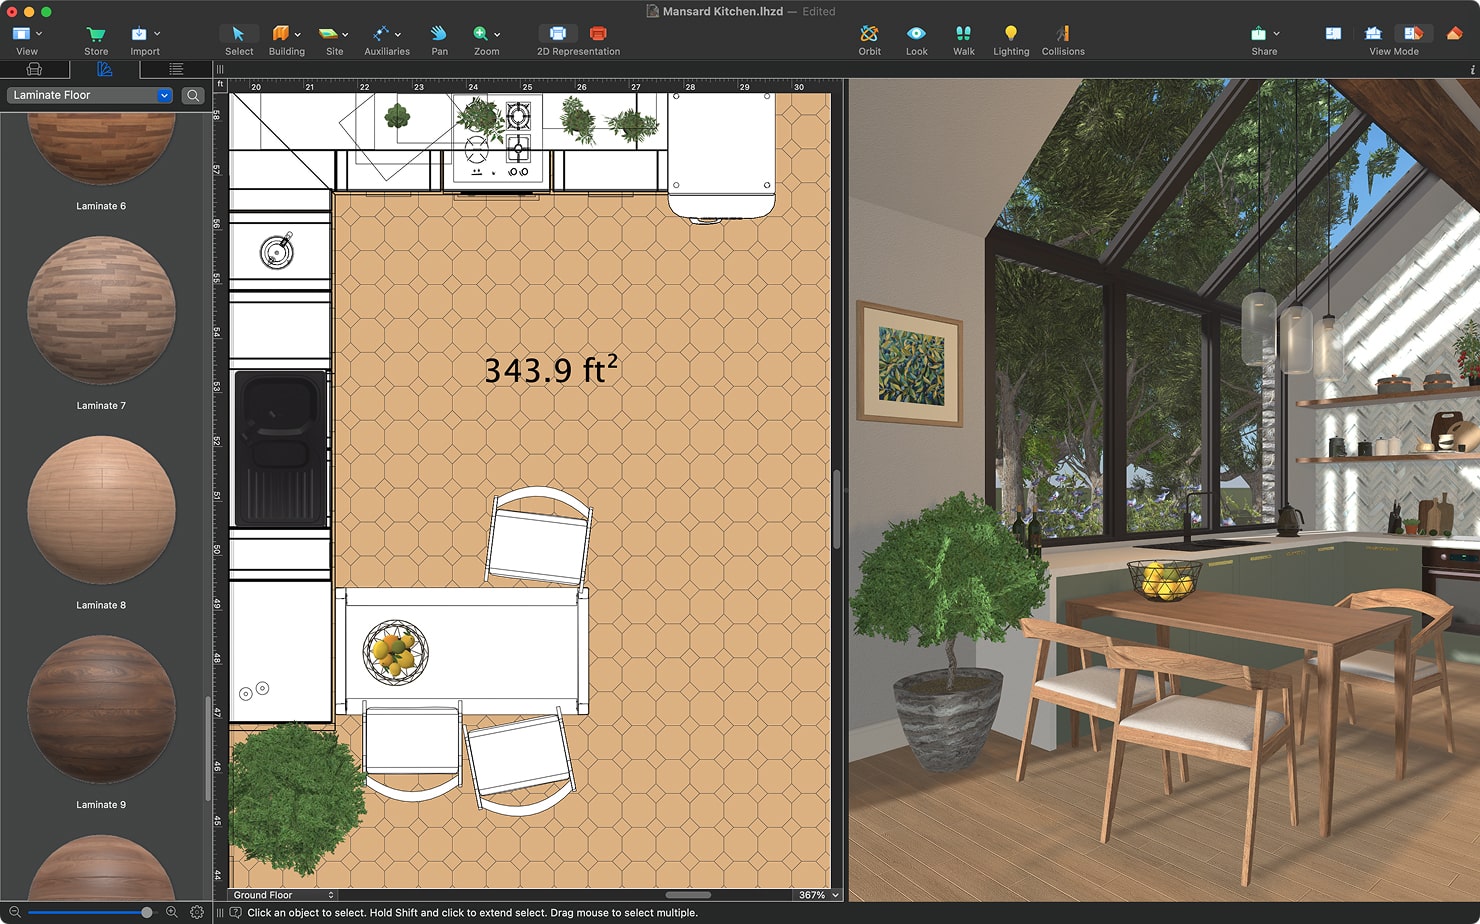Select the white 2D Representation icon
Viewport: 1480px width, 924px height.
pos(558,34)
